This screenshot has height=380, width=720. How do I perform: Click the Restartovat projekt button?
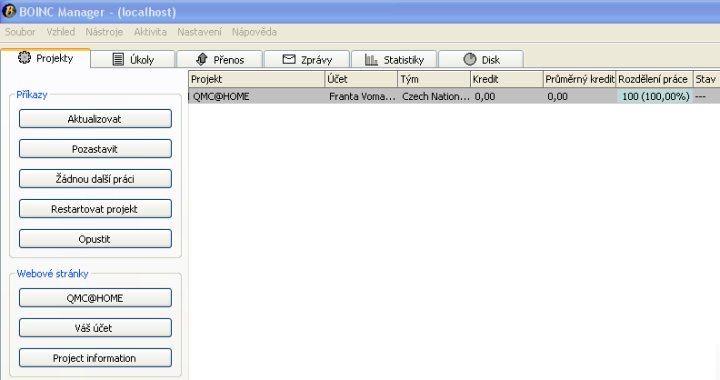[x=95, y=209]
